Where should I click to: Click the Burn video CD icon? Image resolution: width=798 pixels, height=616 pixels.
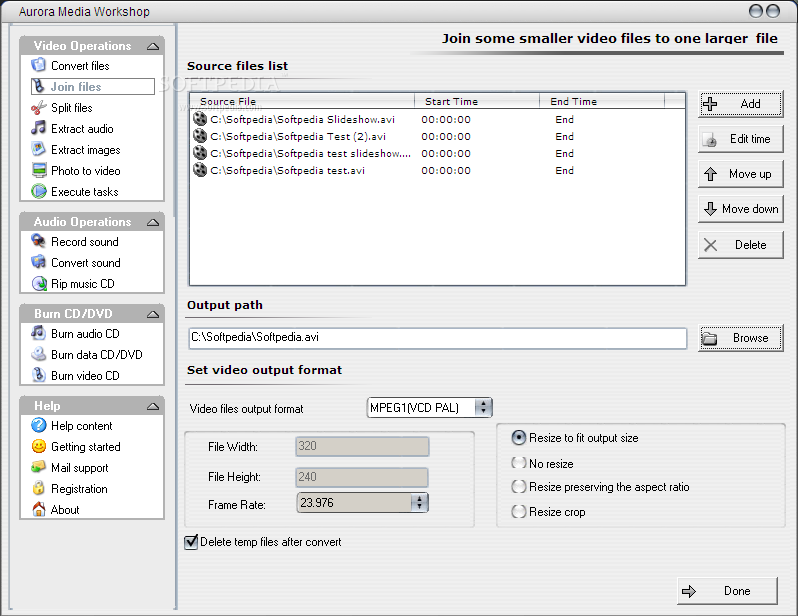coord(39,375)
